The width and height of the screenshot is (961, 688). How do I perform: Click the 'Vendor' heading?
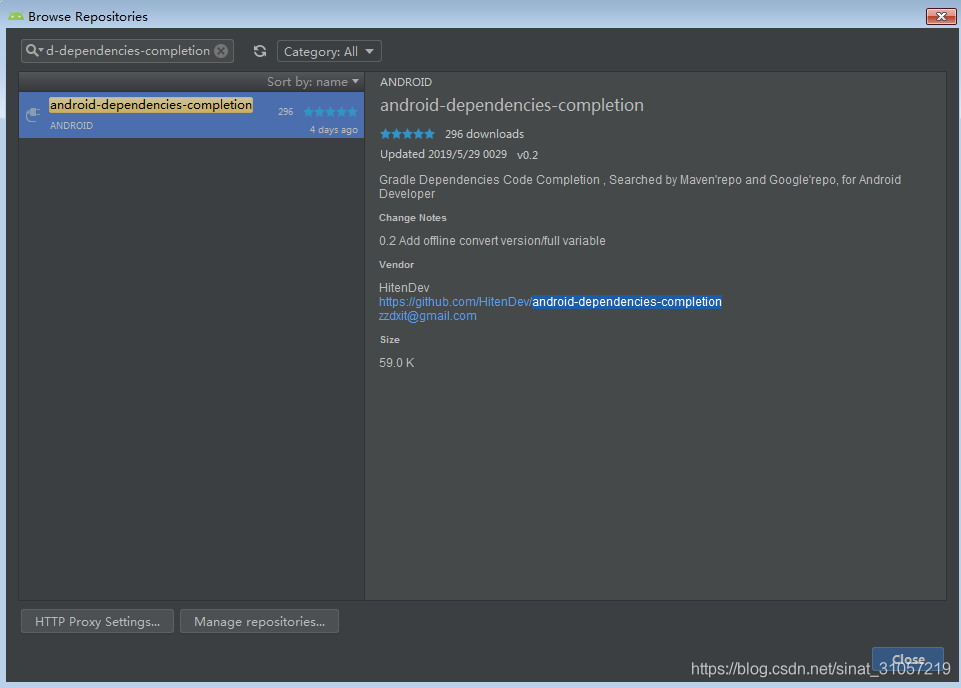click(x=397, y=265)
